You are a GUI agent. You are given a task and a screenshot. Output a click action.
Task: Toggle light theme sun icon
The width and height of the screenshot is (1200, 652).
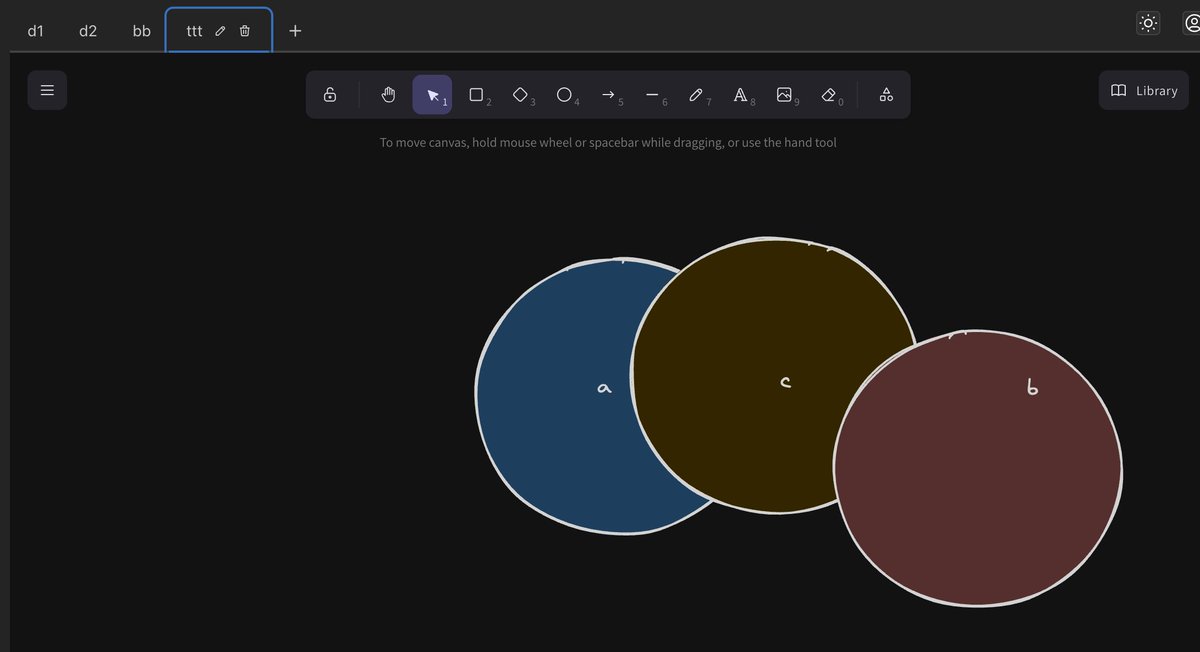pyautogui.click(x=1148, y=23)
